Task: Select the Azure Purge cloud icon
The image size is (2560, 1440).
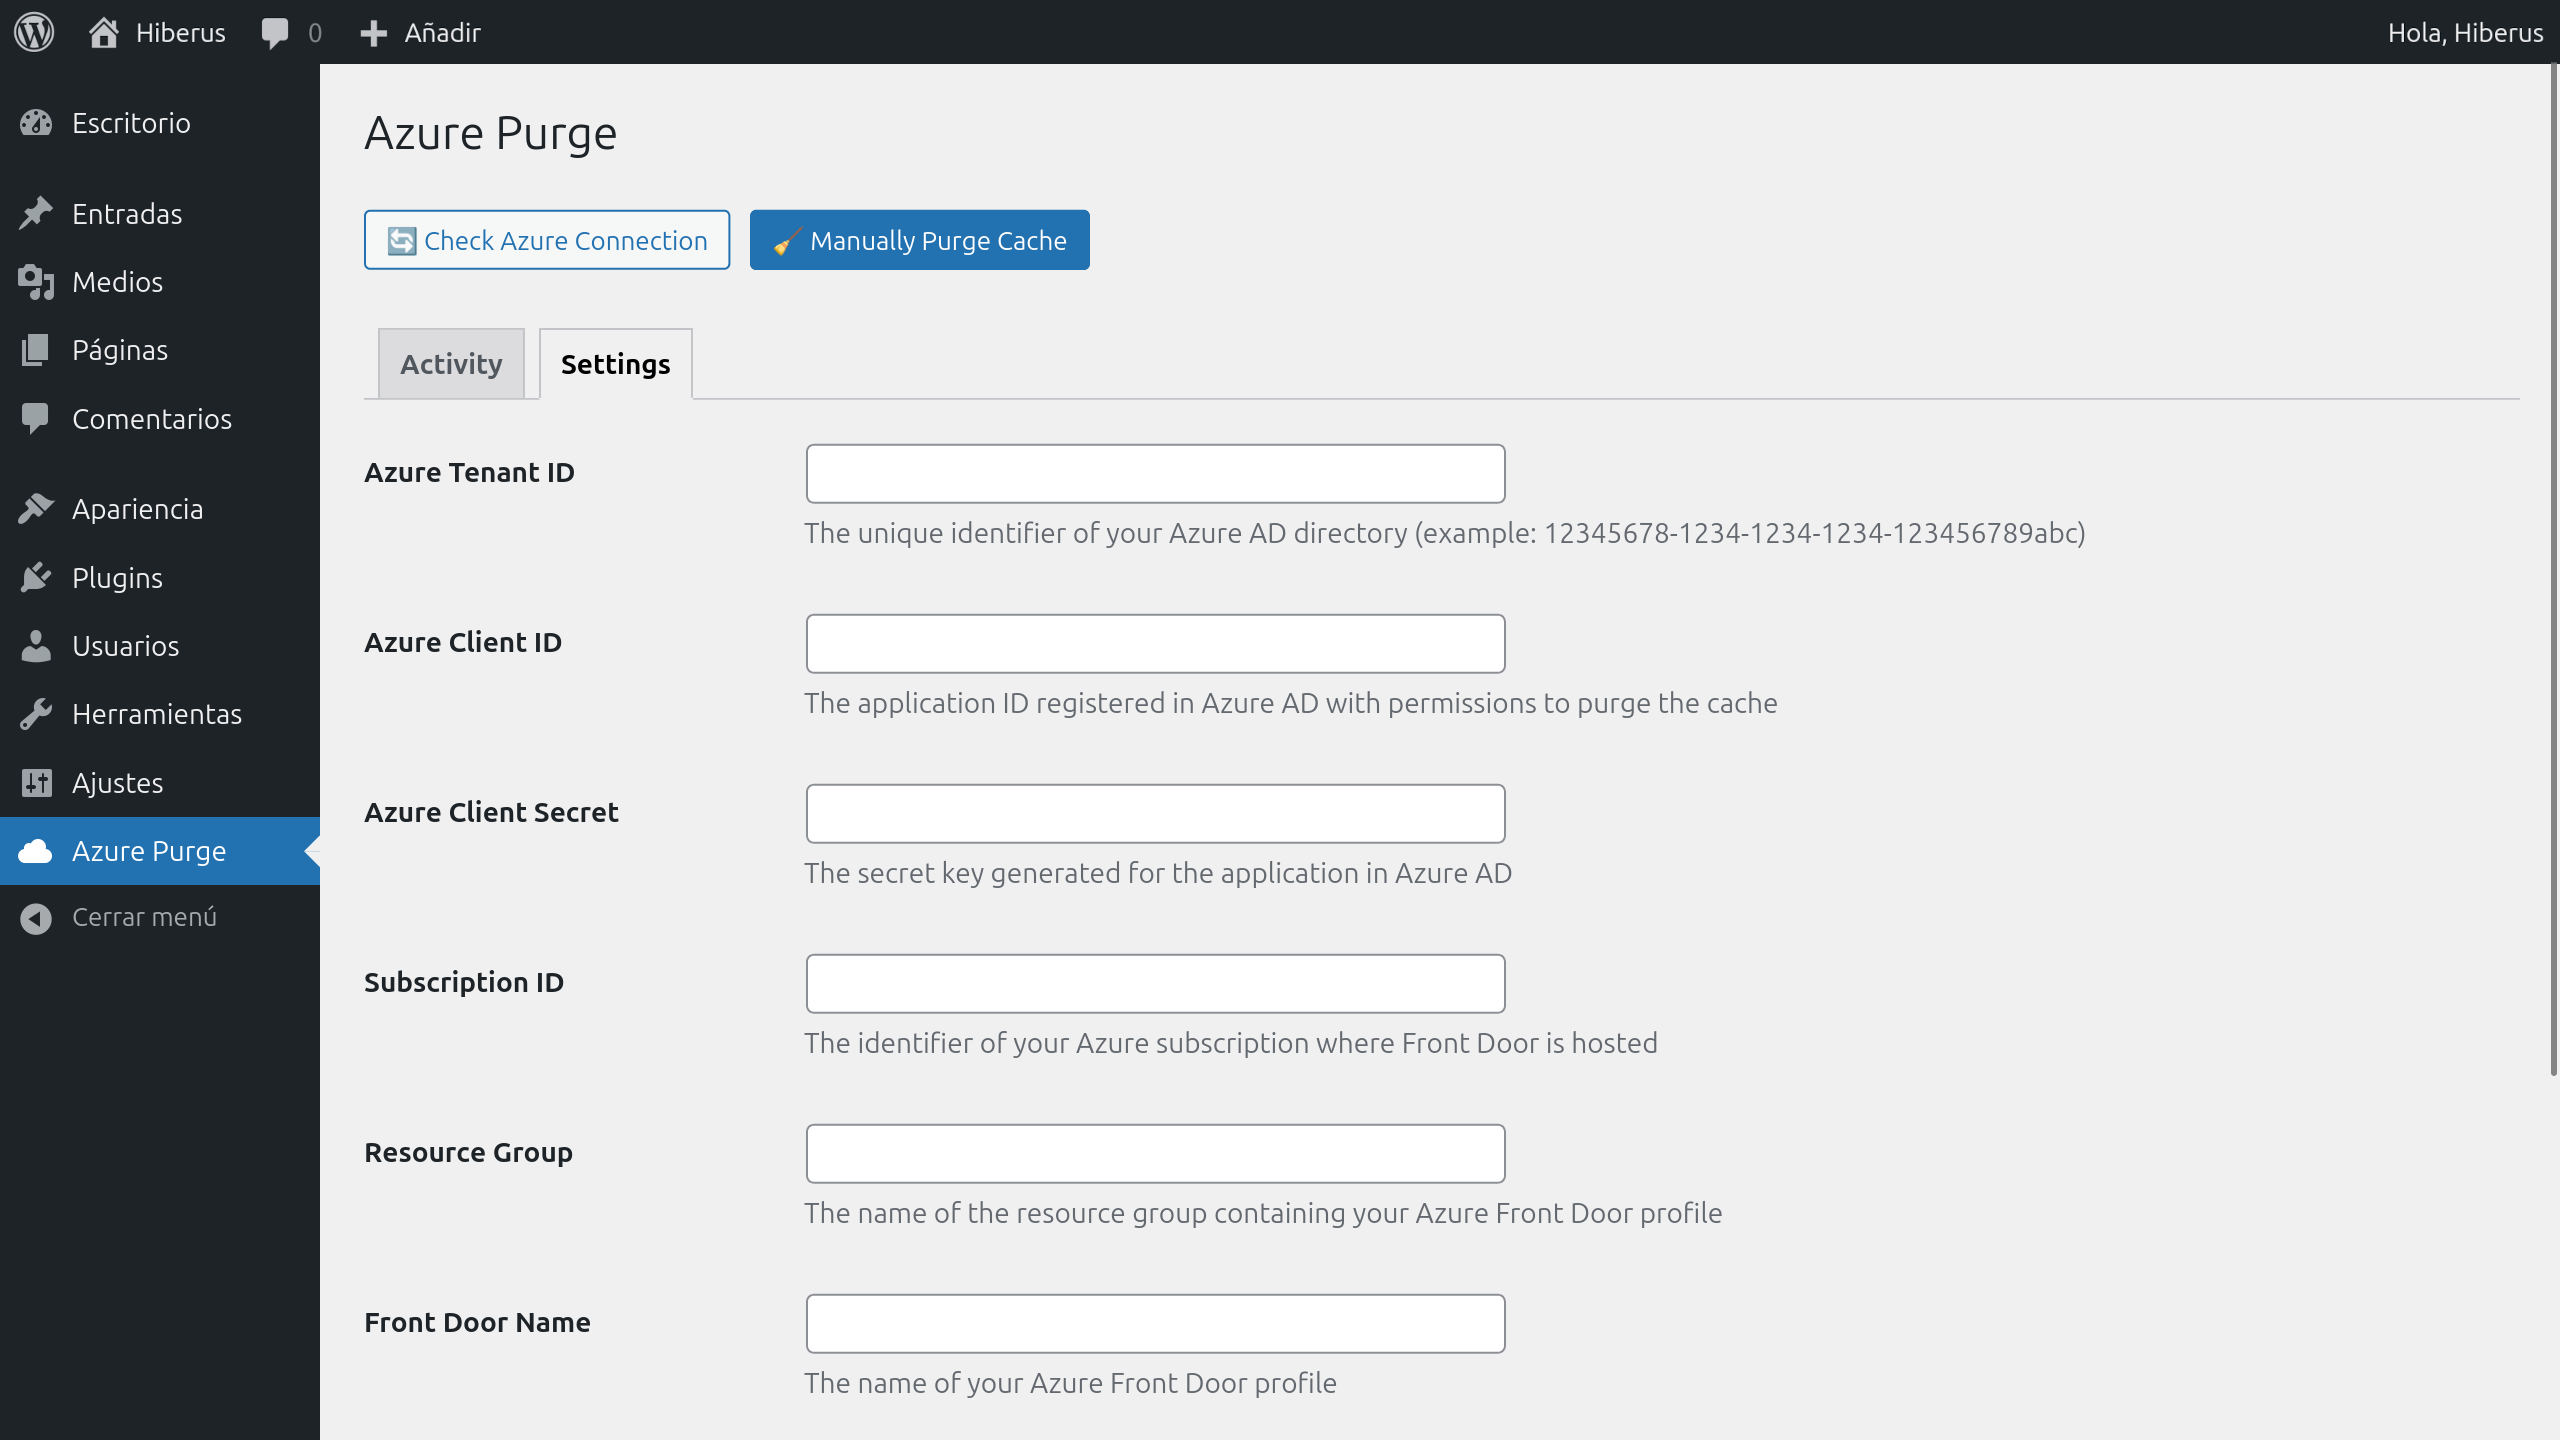Action: 37,851
